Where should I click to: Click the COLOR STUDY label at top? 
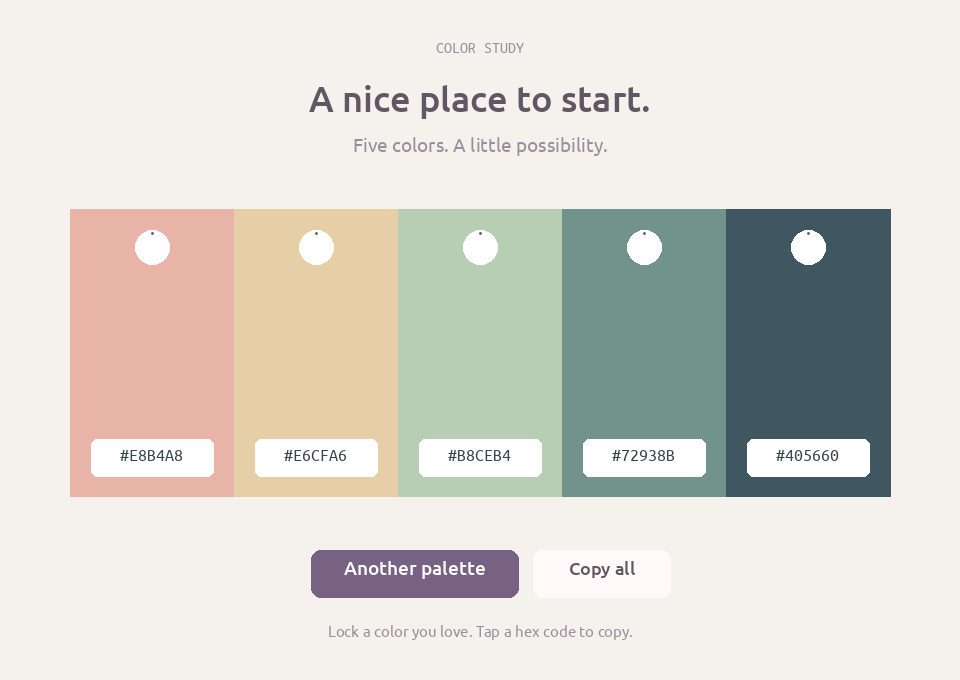click(x=480, y=48)
